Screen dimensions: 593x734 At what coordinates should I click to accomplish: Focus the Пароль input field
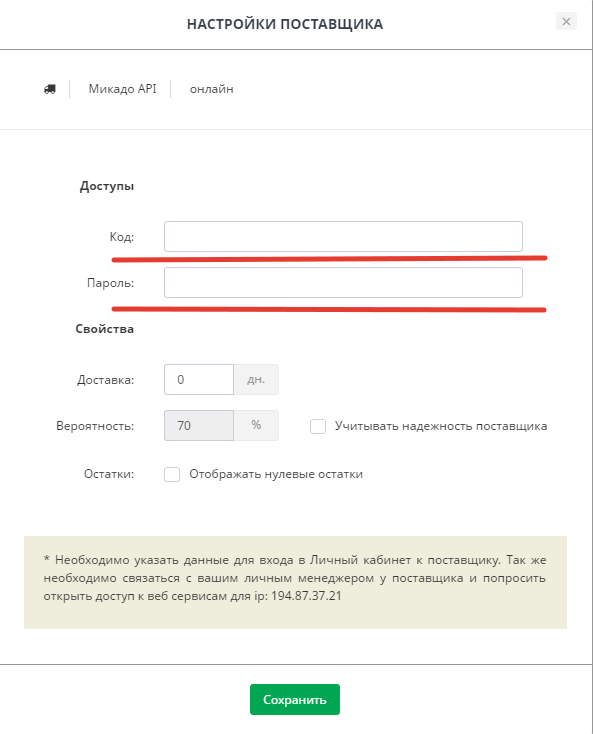point(343,282)
